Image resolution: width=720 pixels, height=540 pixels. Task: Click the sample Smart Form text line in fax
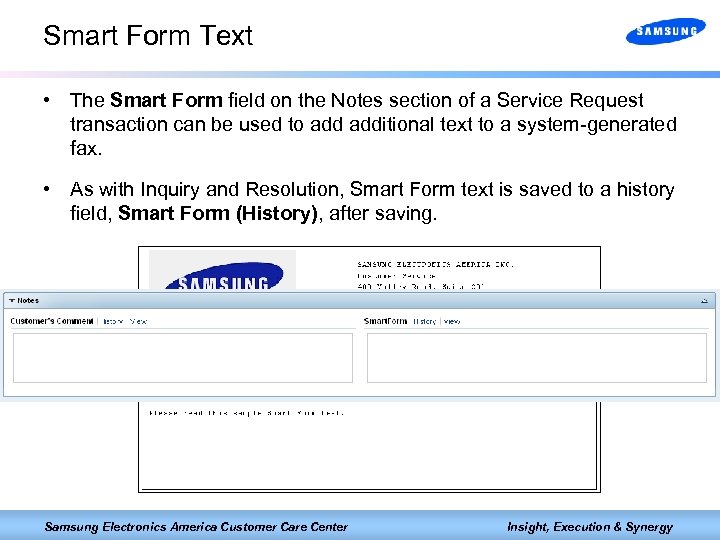click(x=246, y=413)
